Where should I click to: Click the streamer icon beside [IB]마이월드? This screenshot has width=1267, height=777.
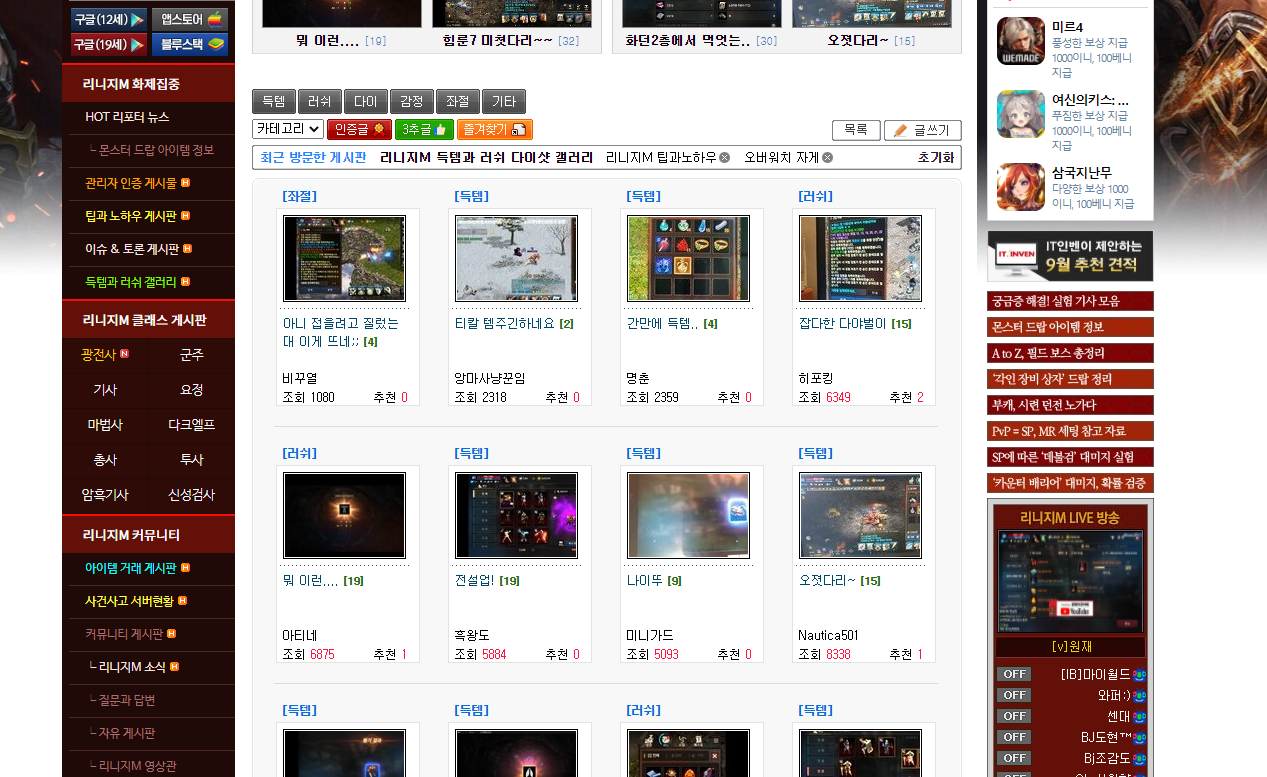(x=1140, y=675)
